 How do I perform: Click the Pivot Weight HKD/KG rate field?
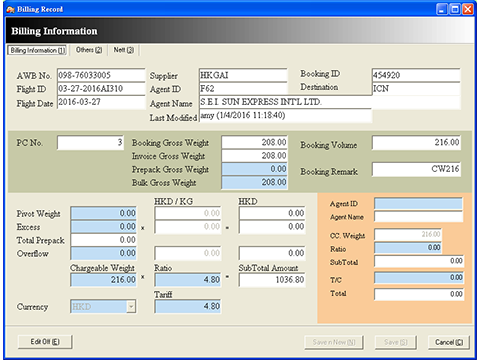[188, 213]
